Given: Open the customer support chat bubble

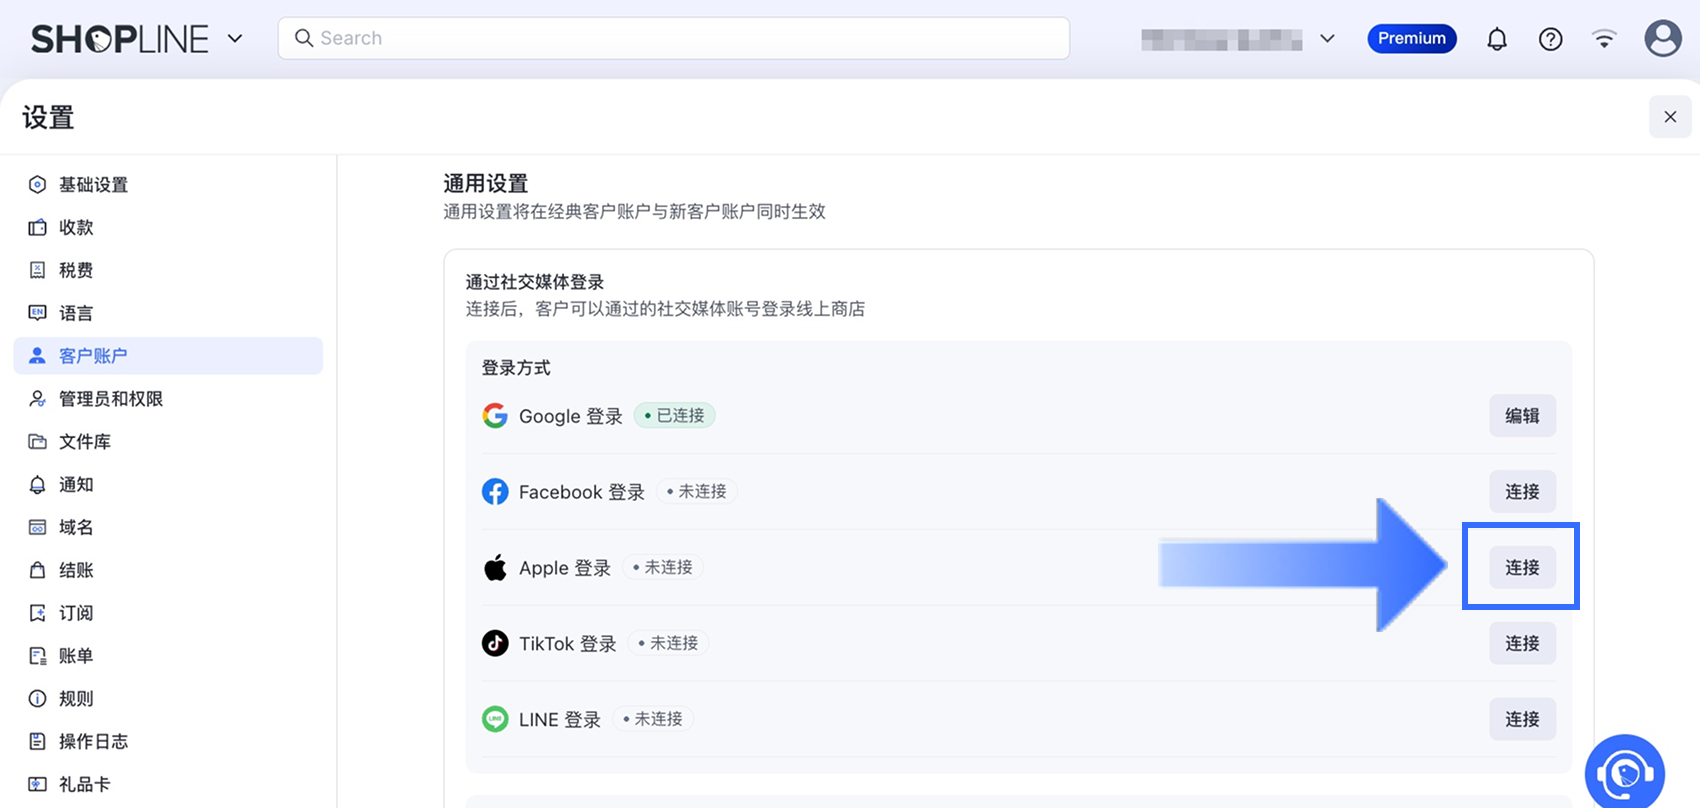Looking at the screenshot, I should [1624, 773].
